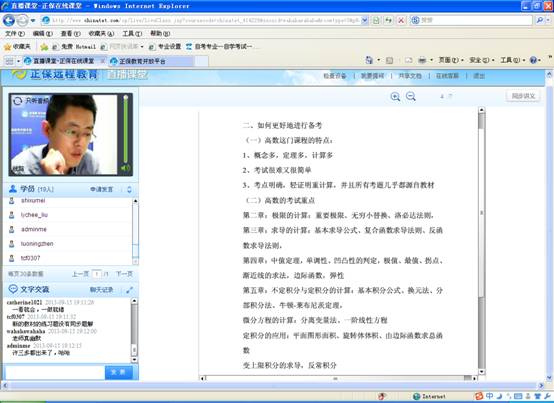Open the 安全(S) command bar dropdown
Viewport: 554px width, 403px height.
point(481,60)
